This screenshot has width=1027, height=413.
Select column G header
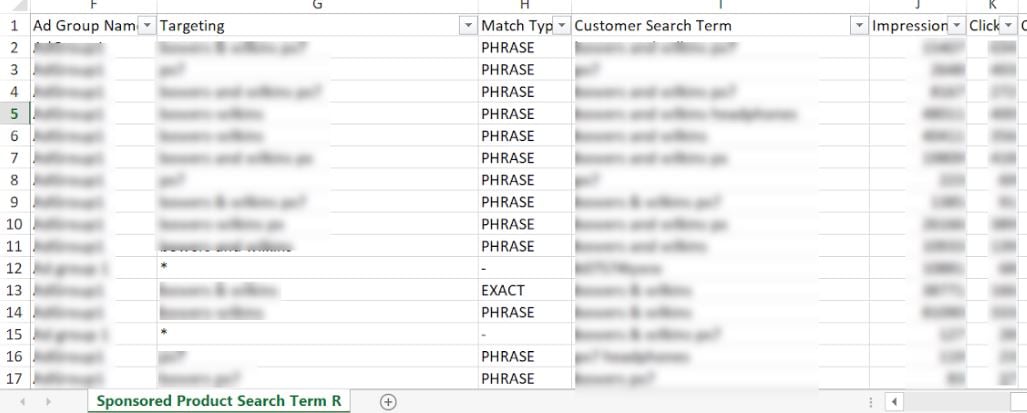point(317,6)
